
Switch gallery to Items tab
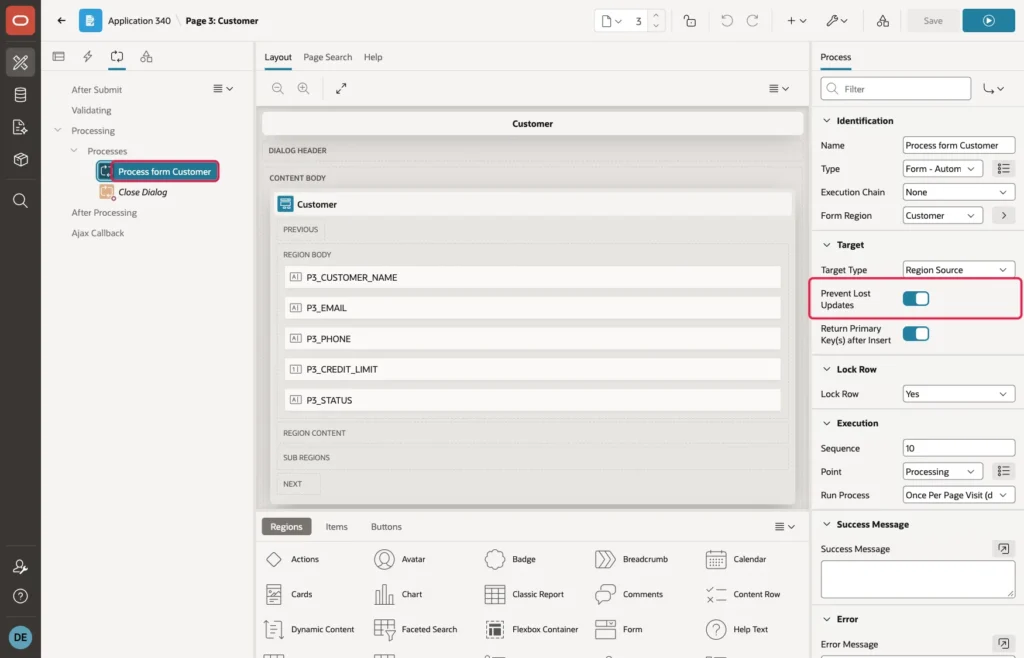(x=336, y=526)
